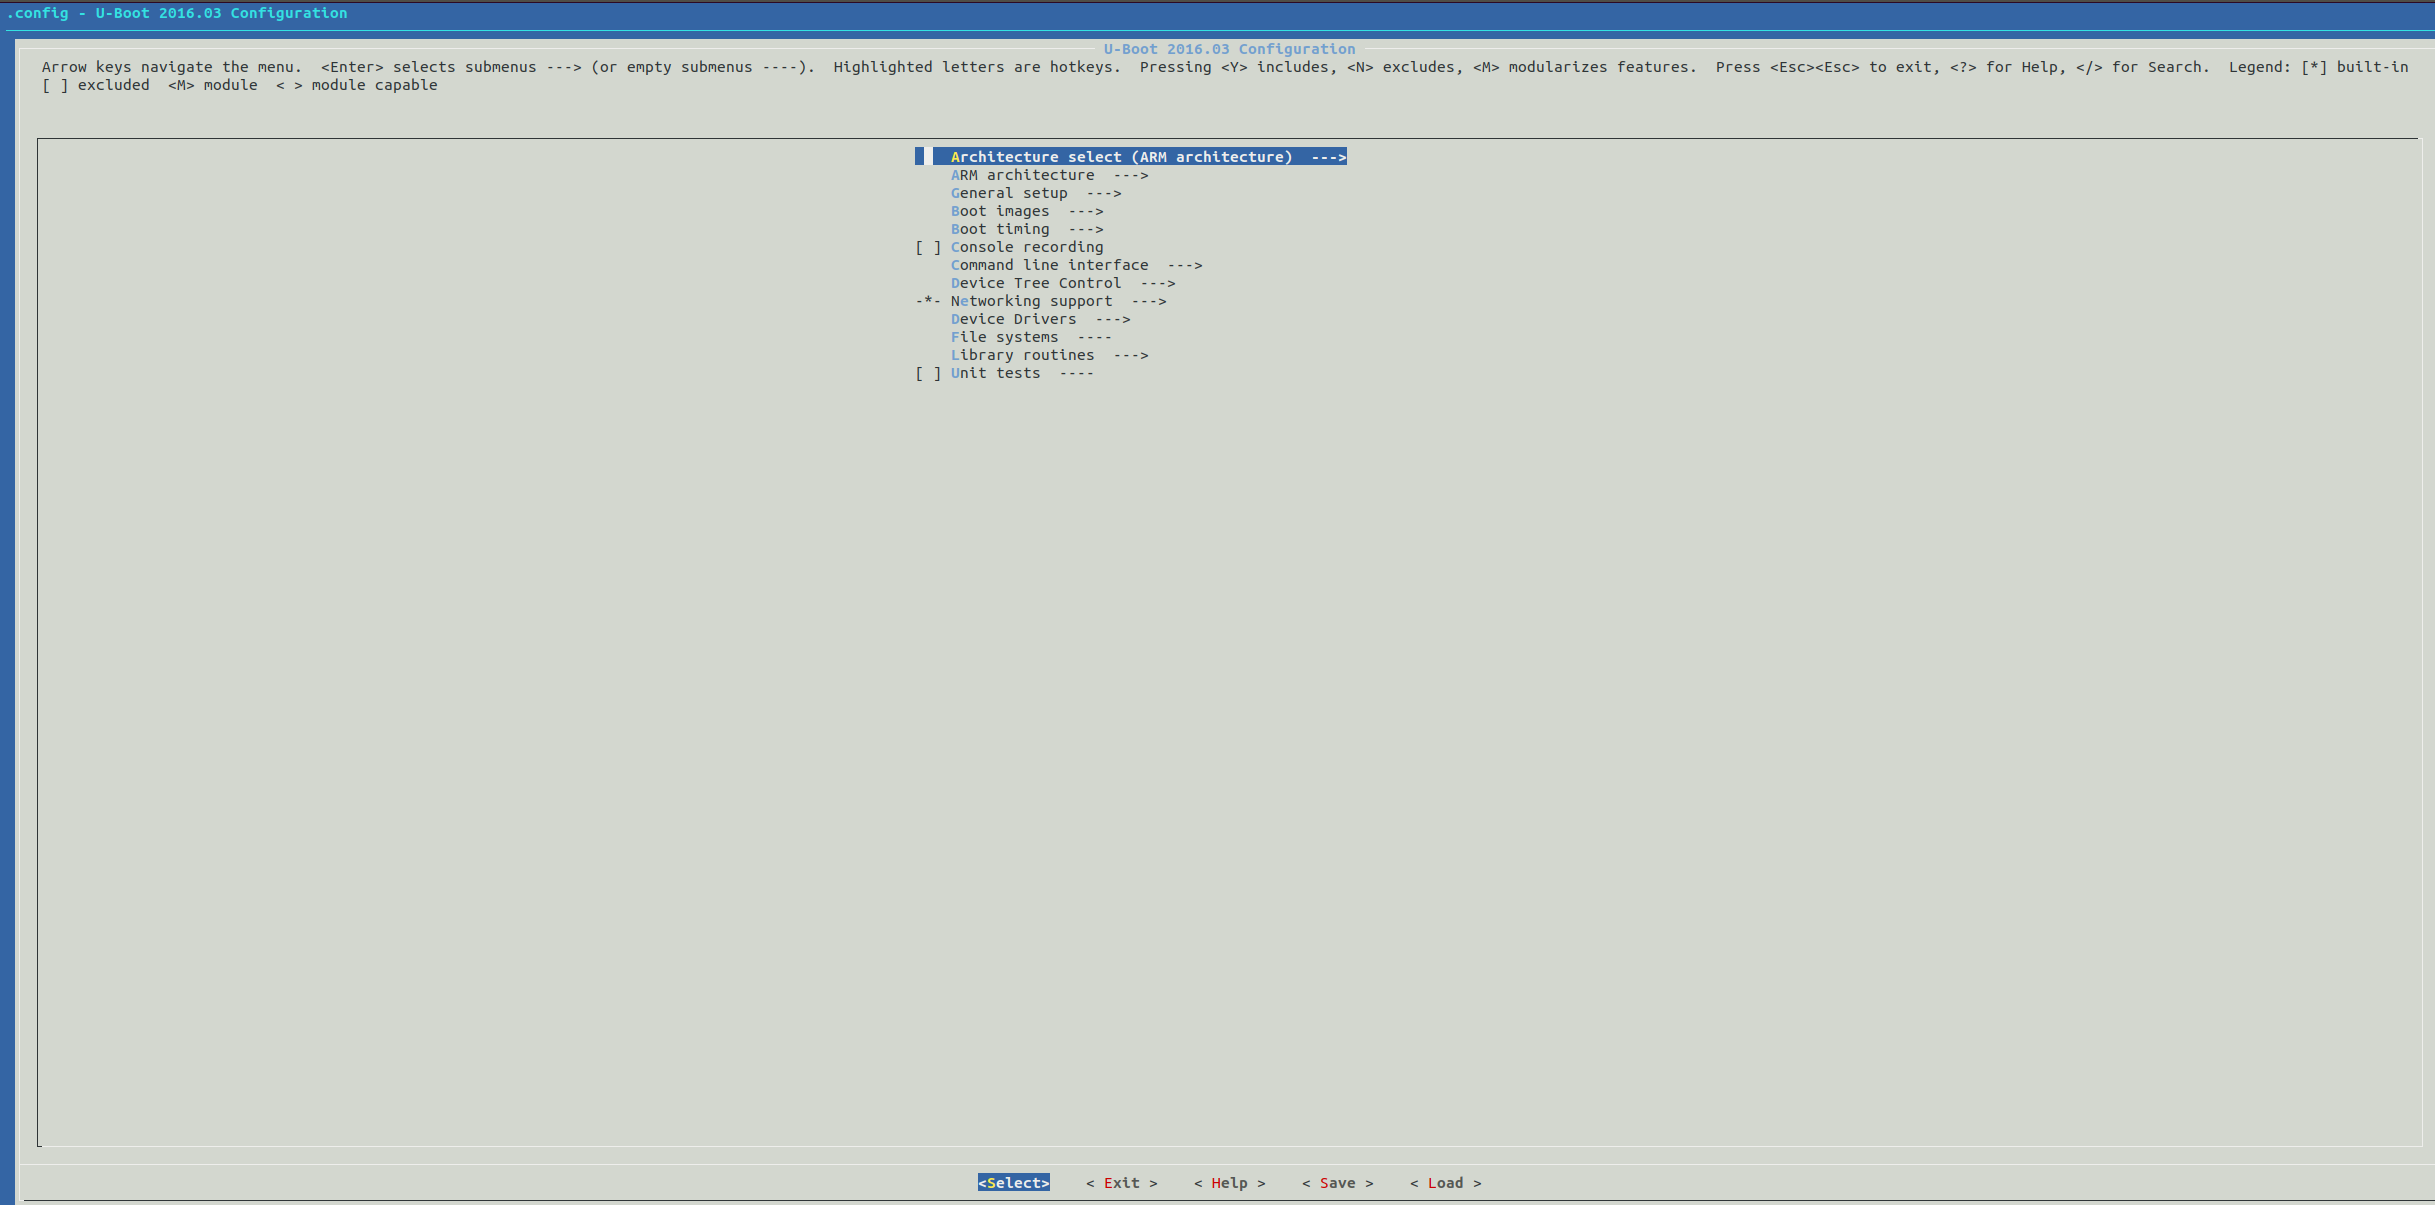Open the Device Drivers submenu
Screen dimensions: 2435x1205
(x=1039, y=319)
